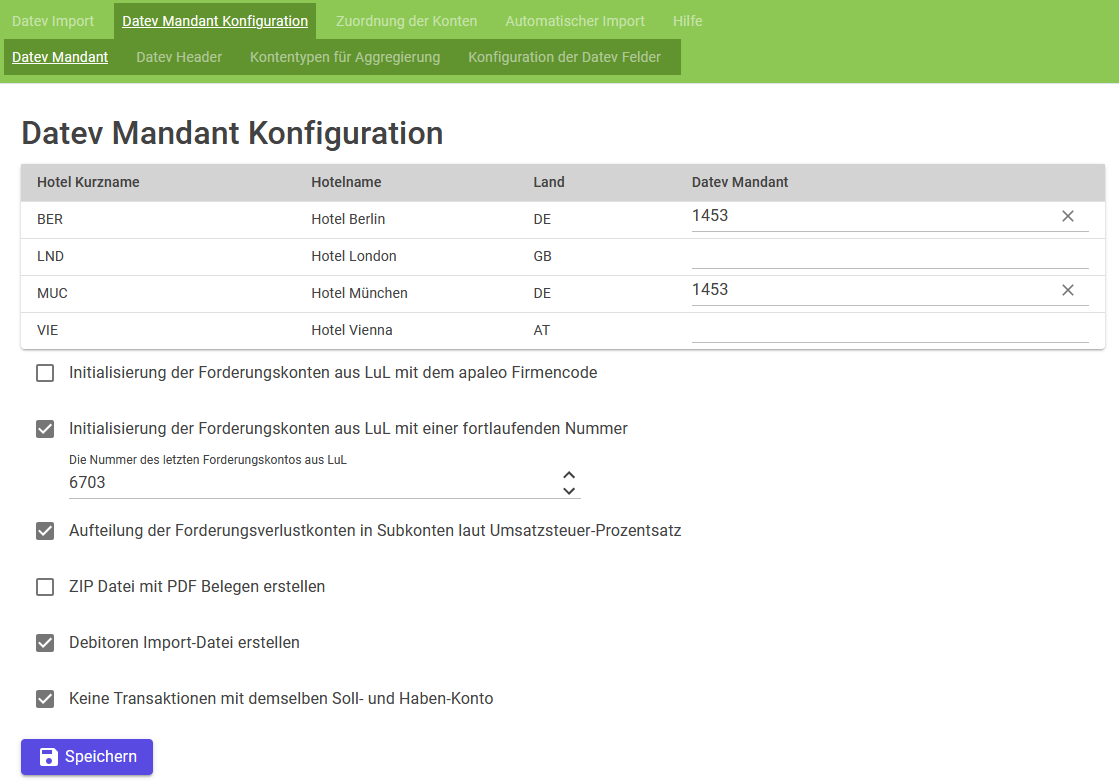Enable ZIP Datei mit PDF Belegen erstellen
The height and width of the screenshot is (783, 1119).
(45, 587)
